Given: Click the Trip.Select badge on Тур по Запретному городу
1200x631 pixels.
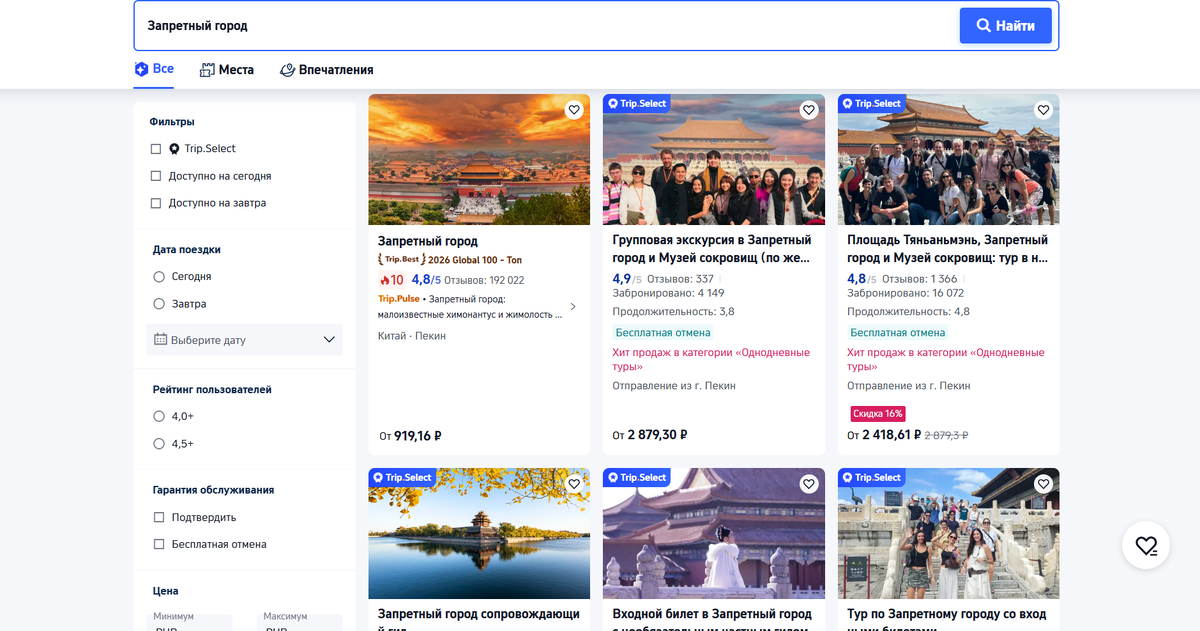Looking at the screenshot, I should point(872,477).
